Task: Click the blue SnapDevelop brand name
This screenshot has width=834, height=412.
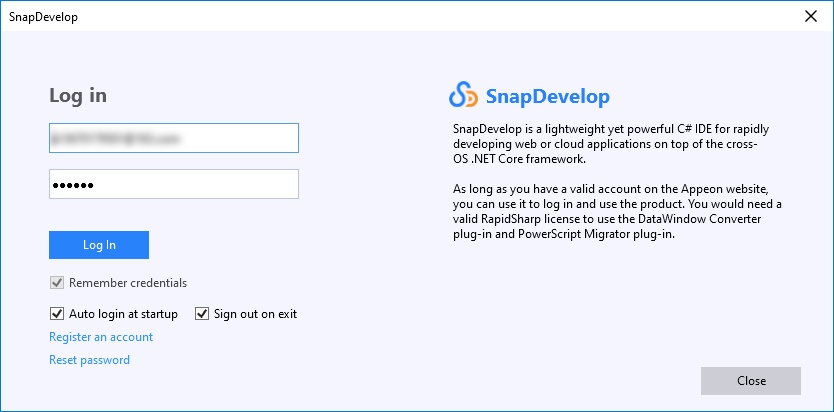Action: [x=547, y=97]
